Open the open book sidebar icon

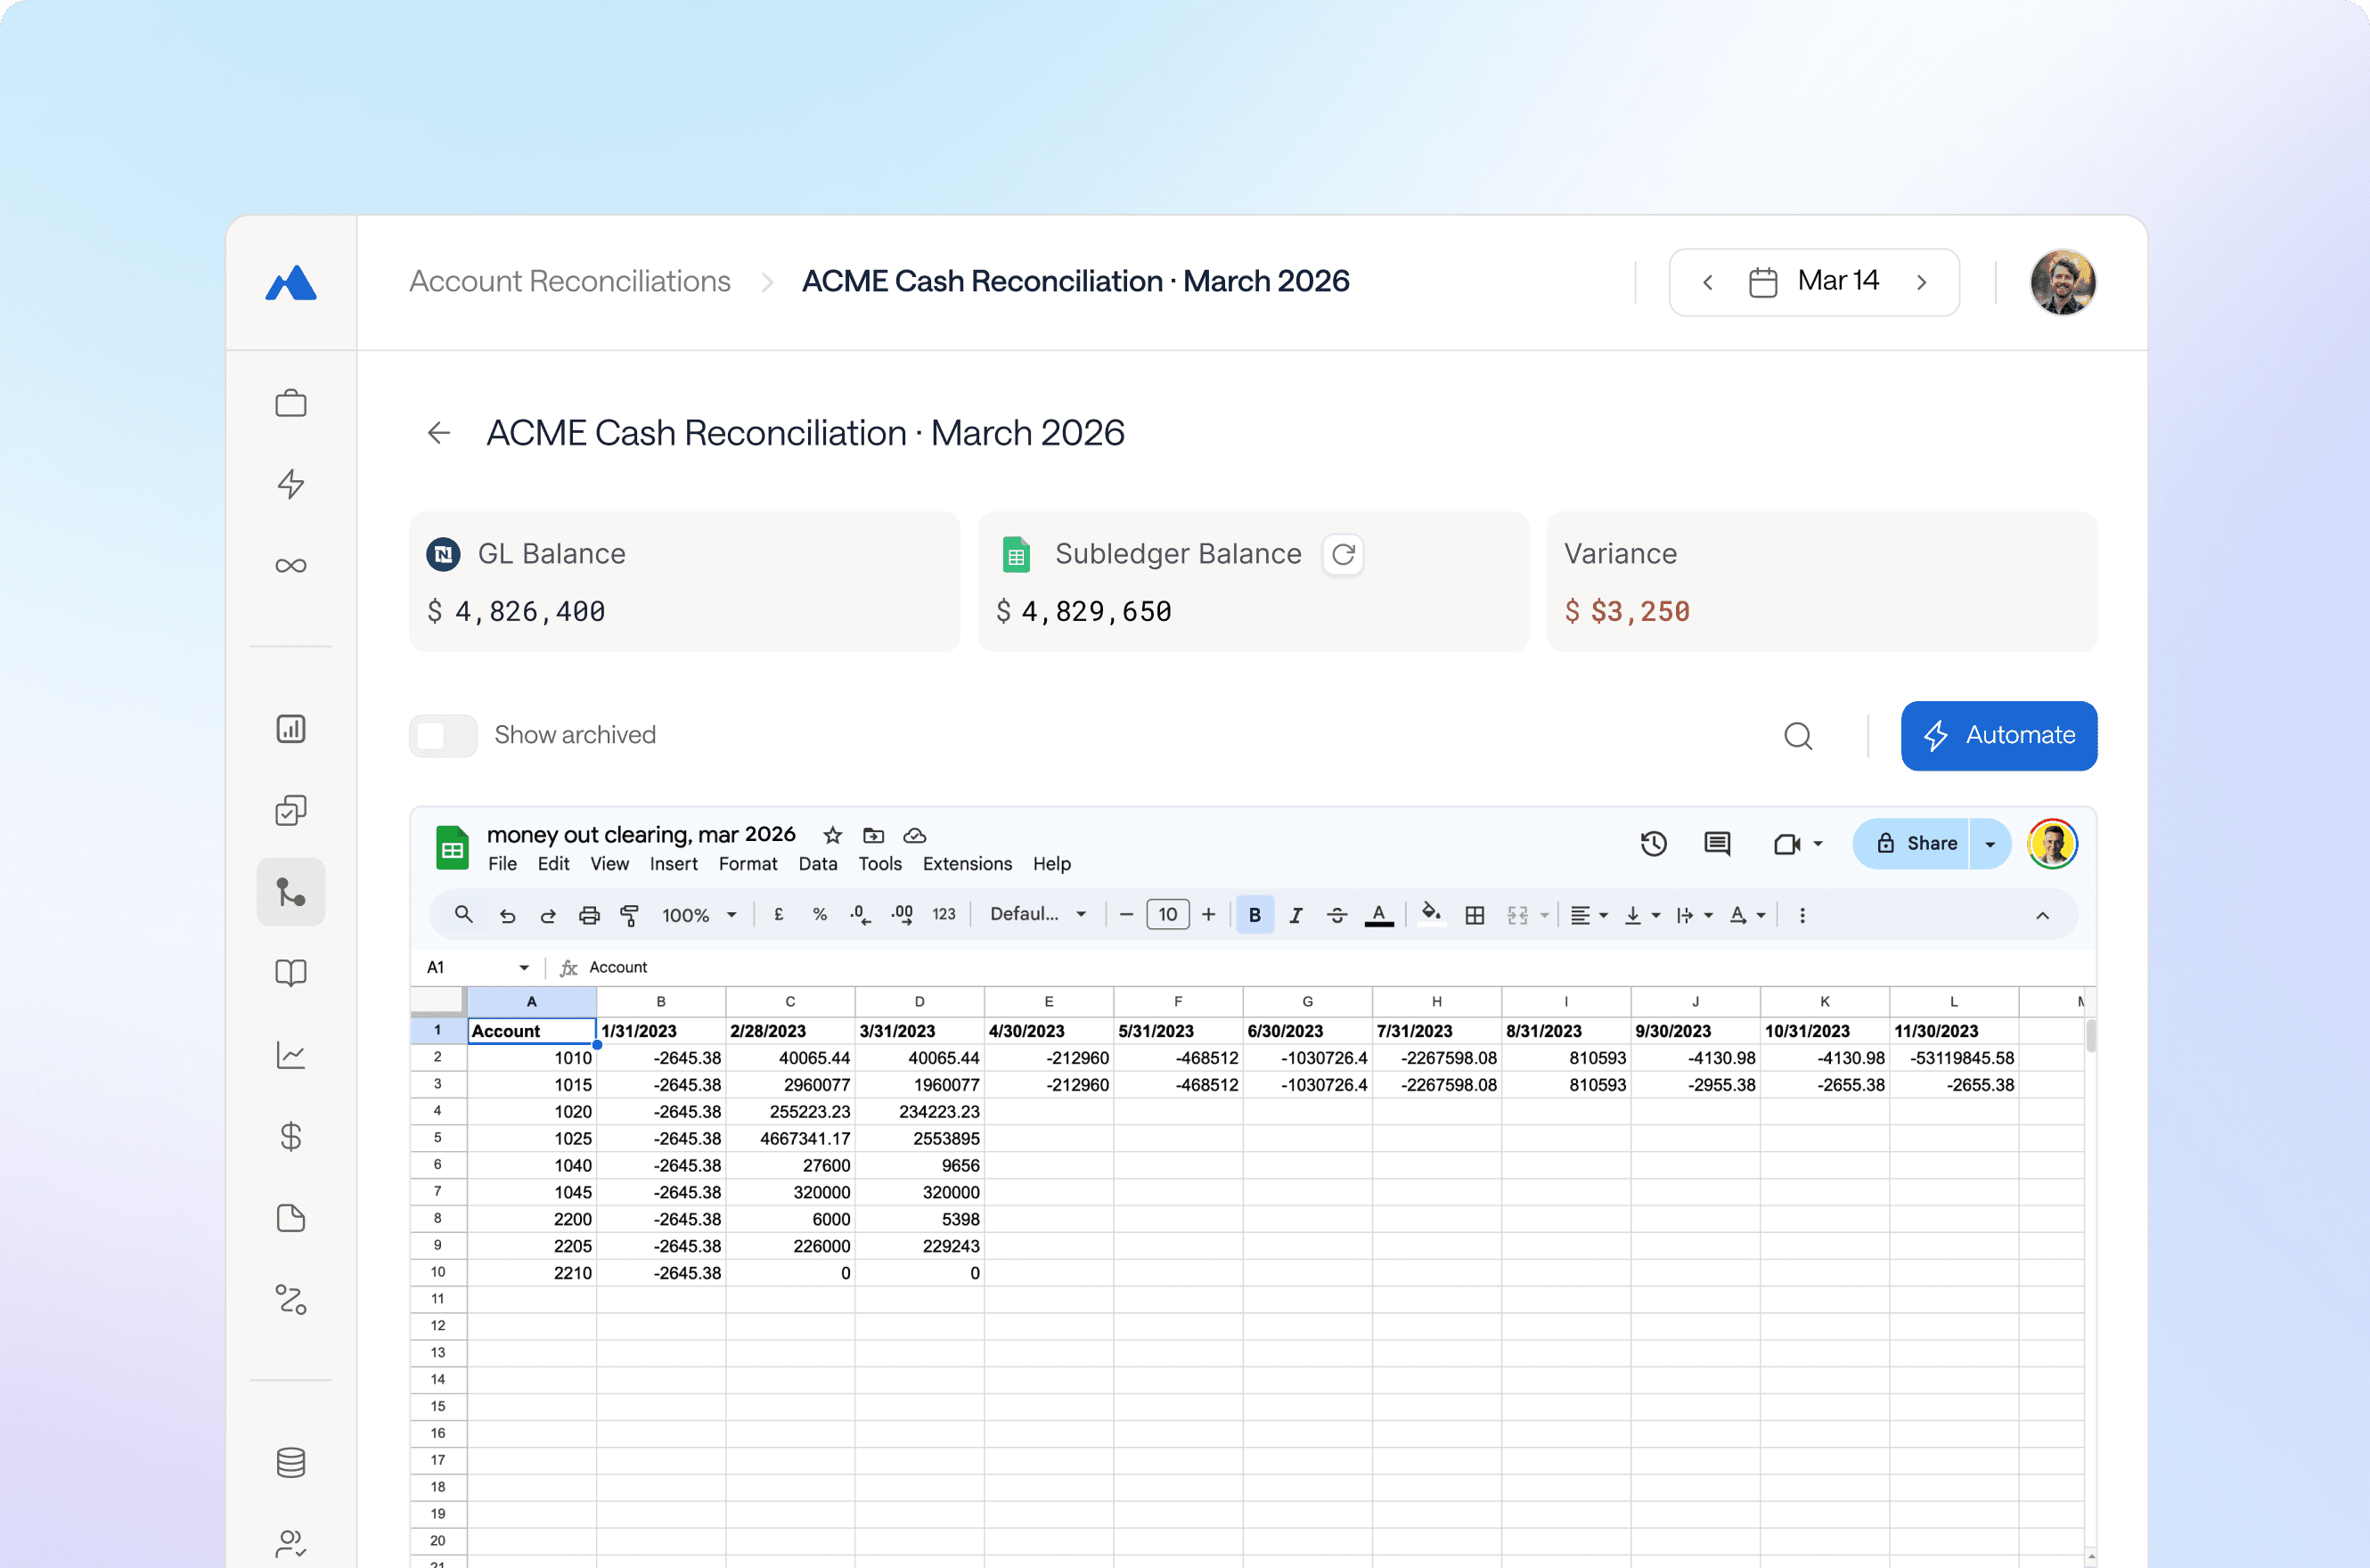pyautogui.click(x=291, y=973)
